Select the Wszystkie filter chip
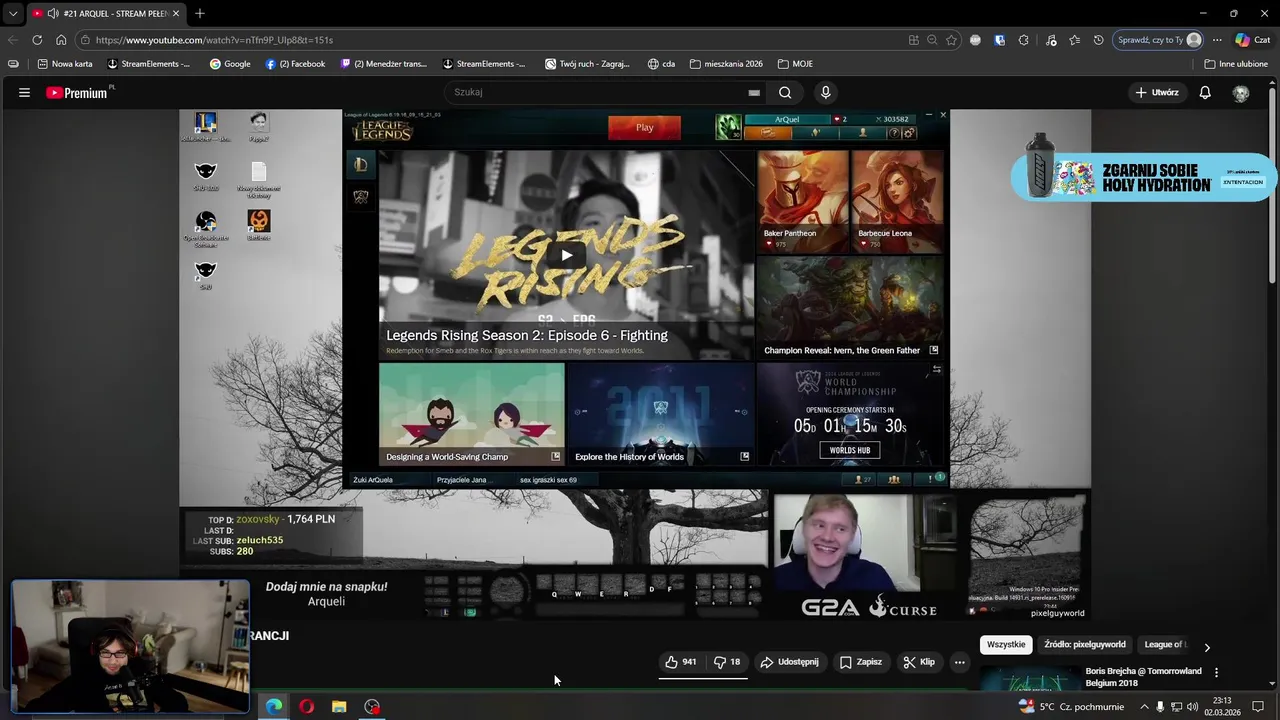This screenshot has width=1280, height=720. [x=1006, y=645]
